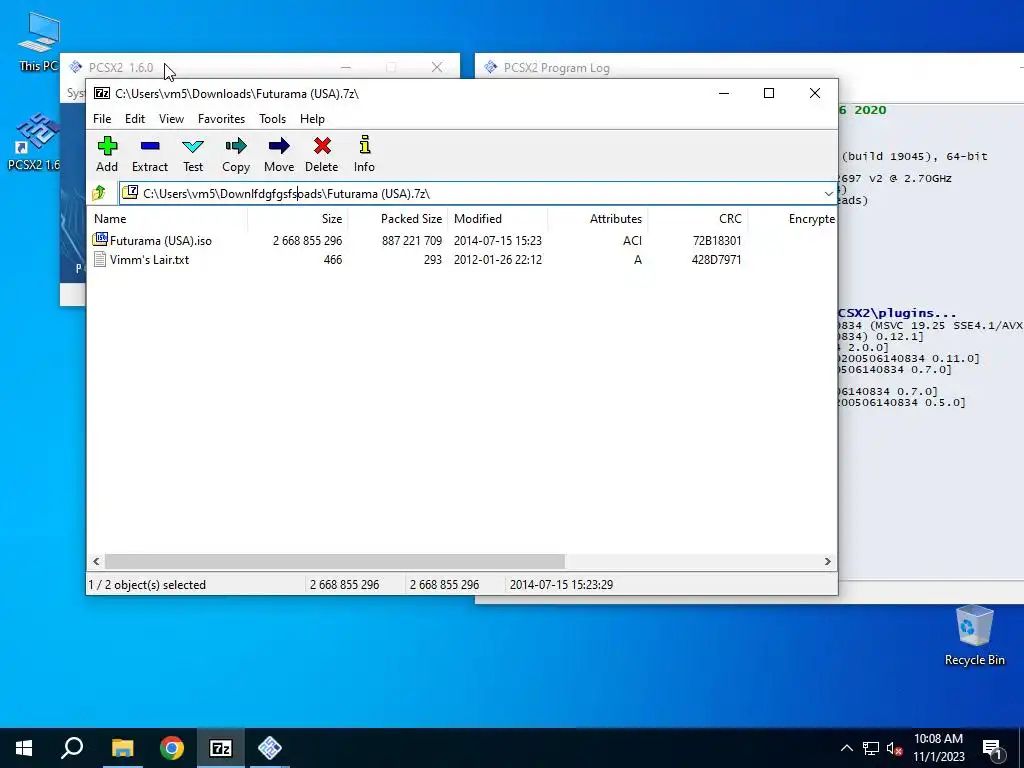Open the Windows Start menu

[24, 748]
